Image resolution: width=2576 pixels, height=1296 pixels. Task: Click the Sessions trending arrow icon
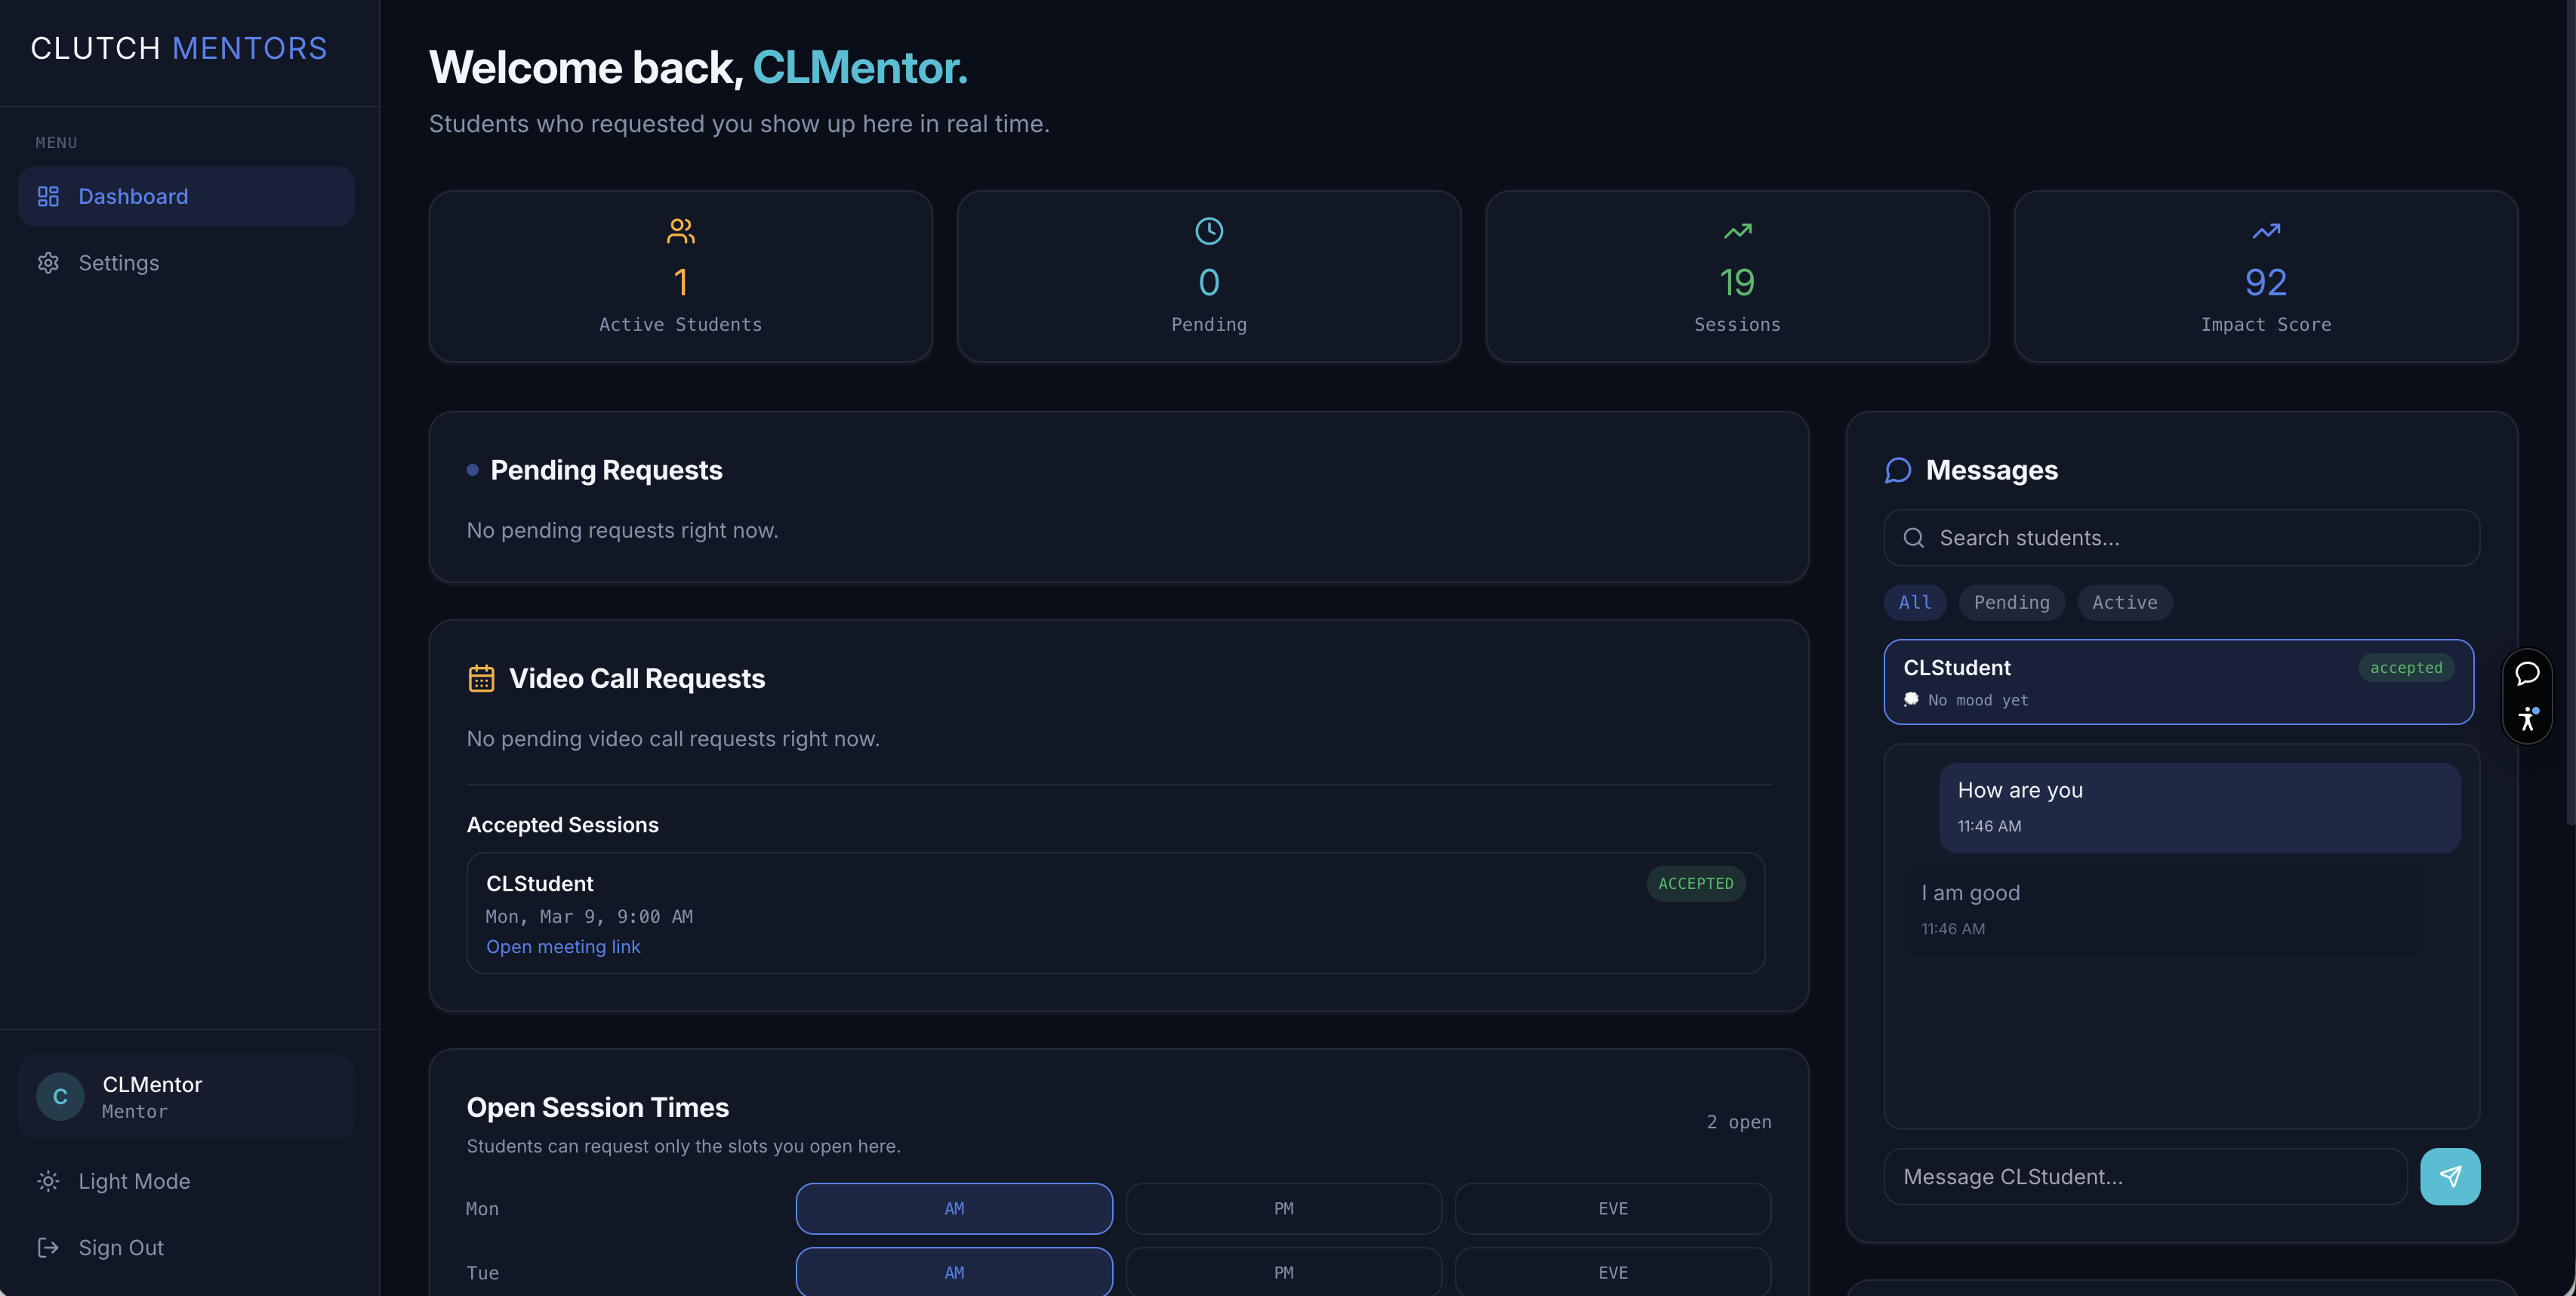tap(1737, 231)
